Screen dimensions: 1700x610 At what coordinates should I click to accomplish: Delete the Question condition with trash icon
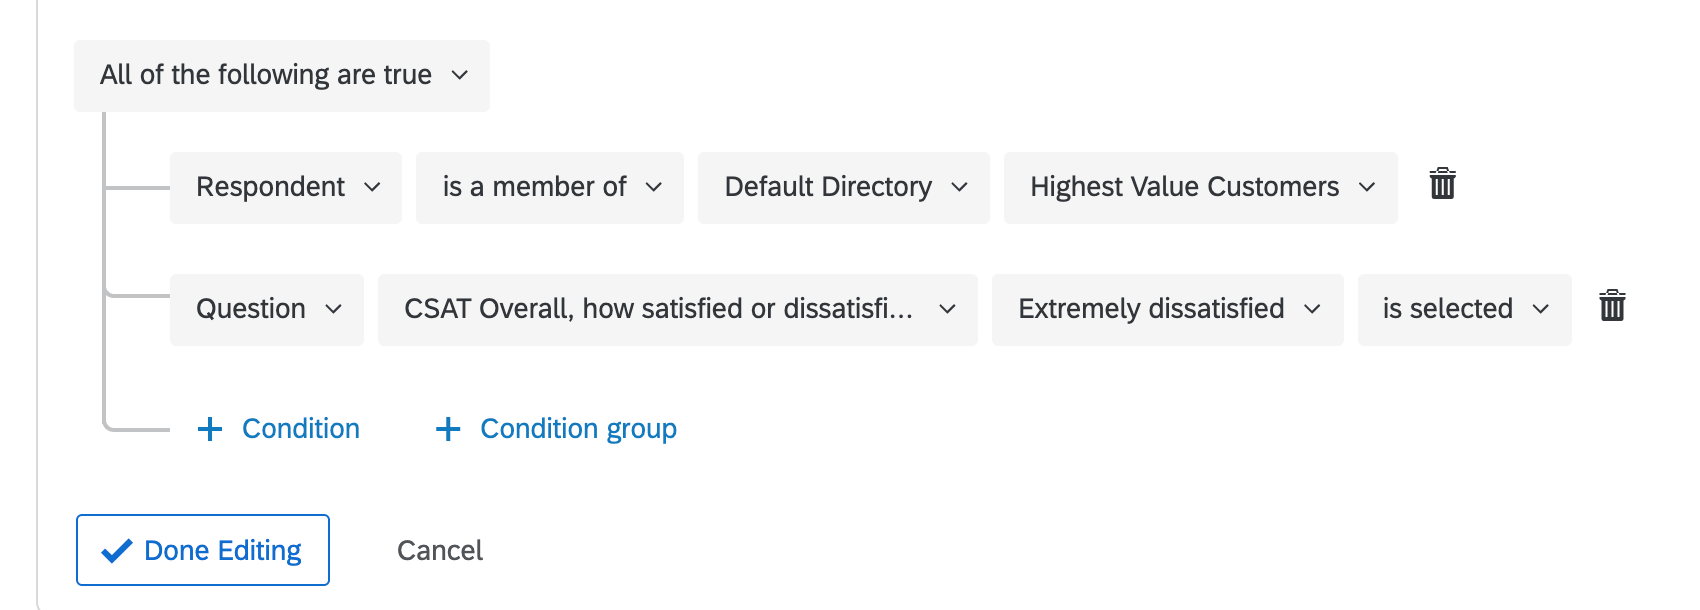1612,305
